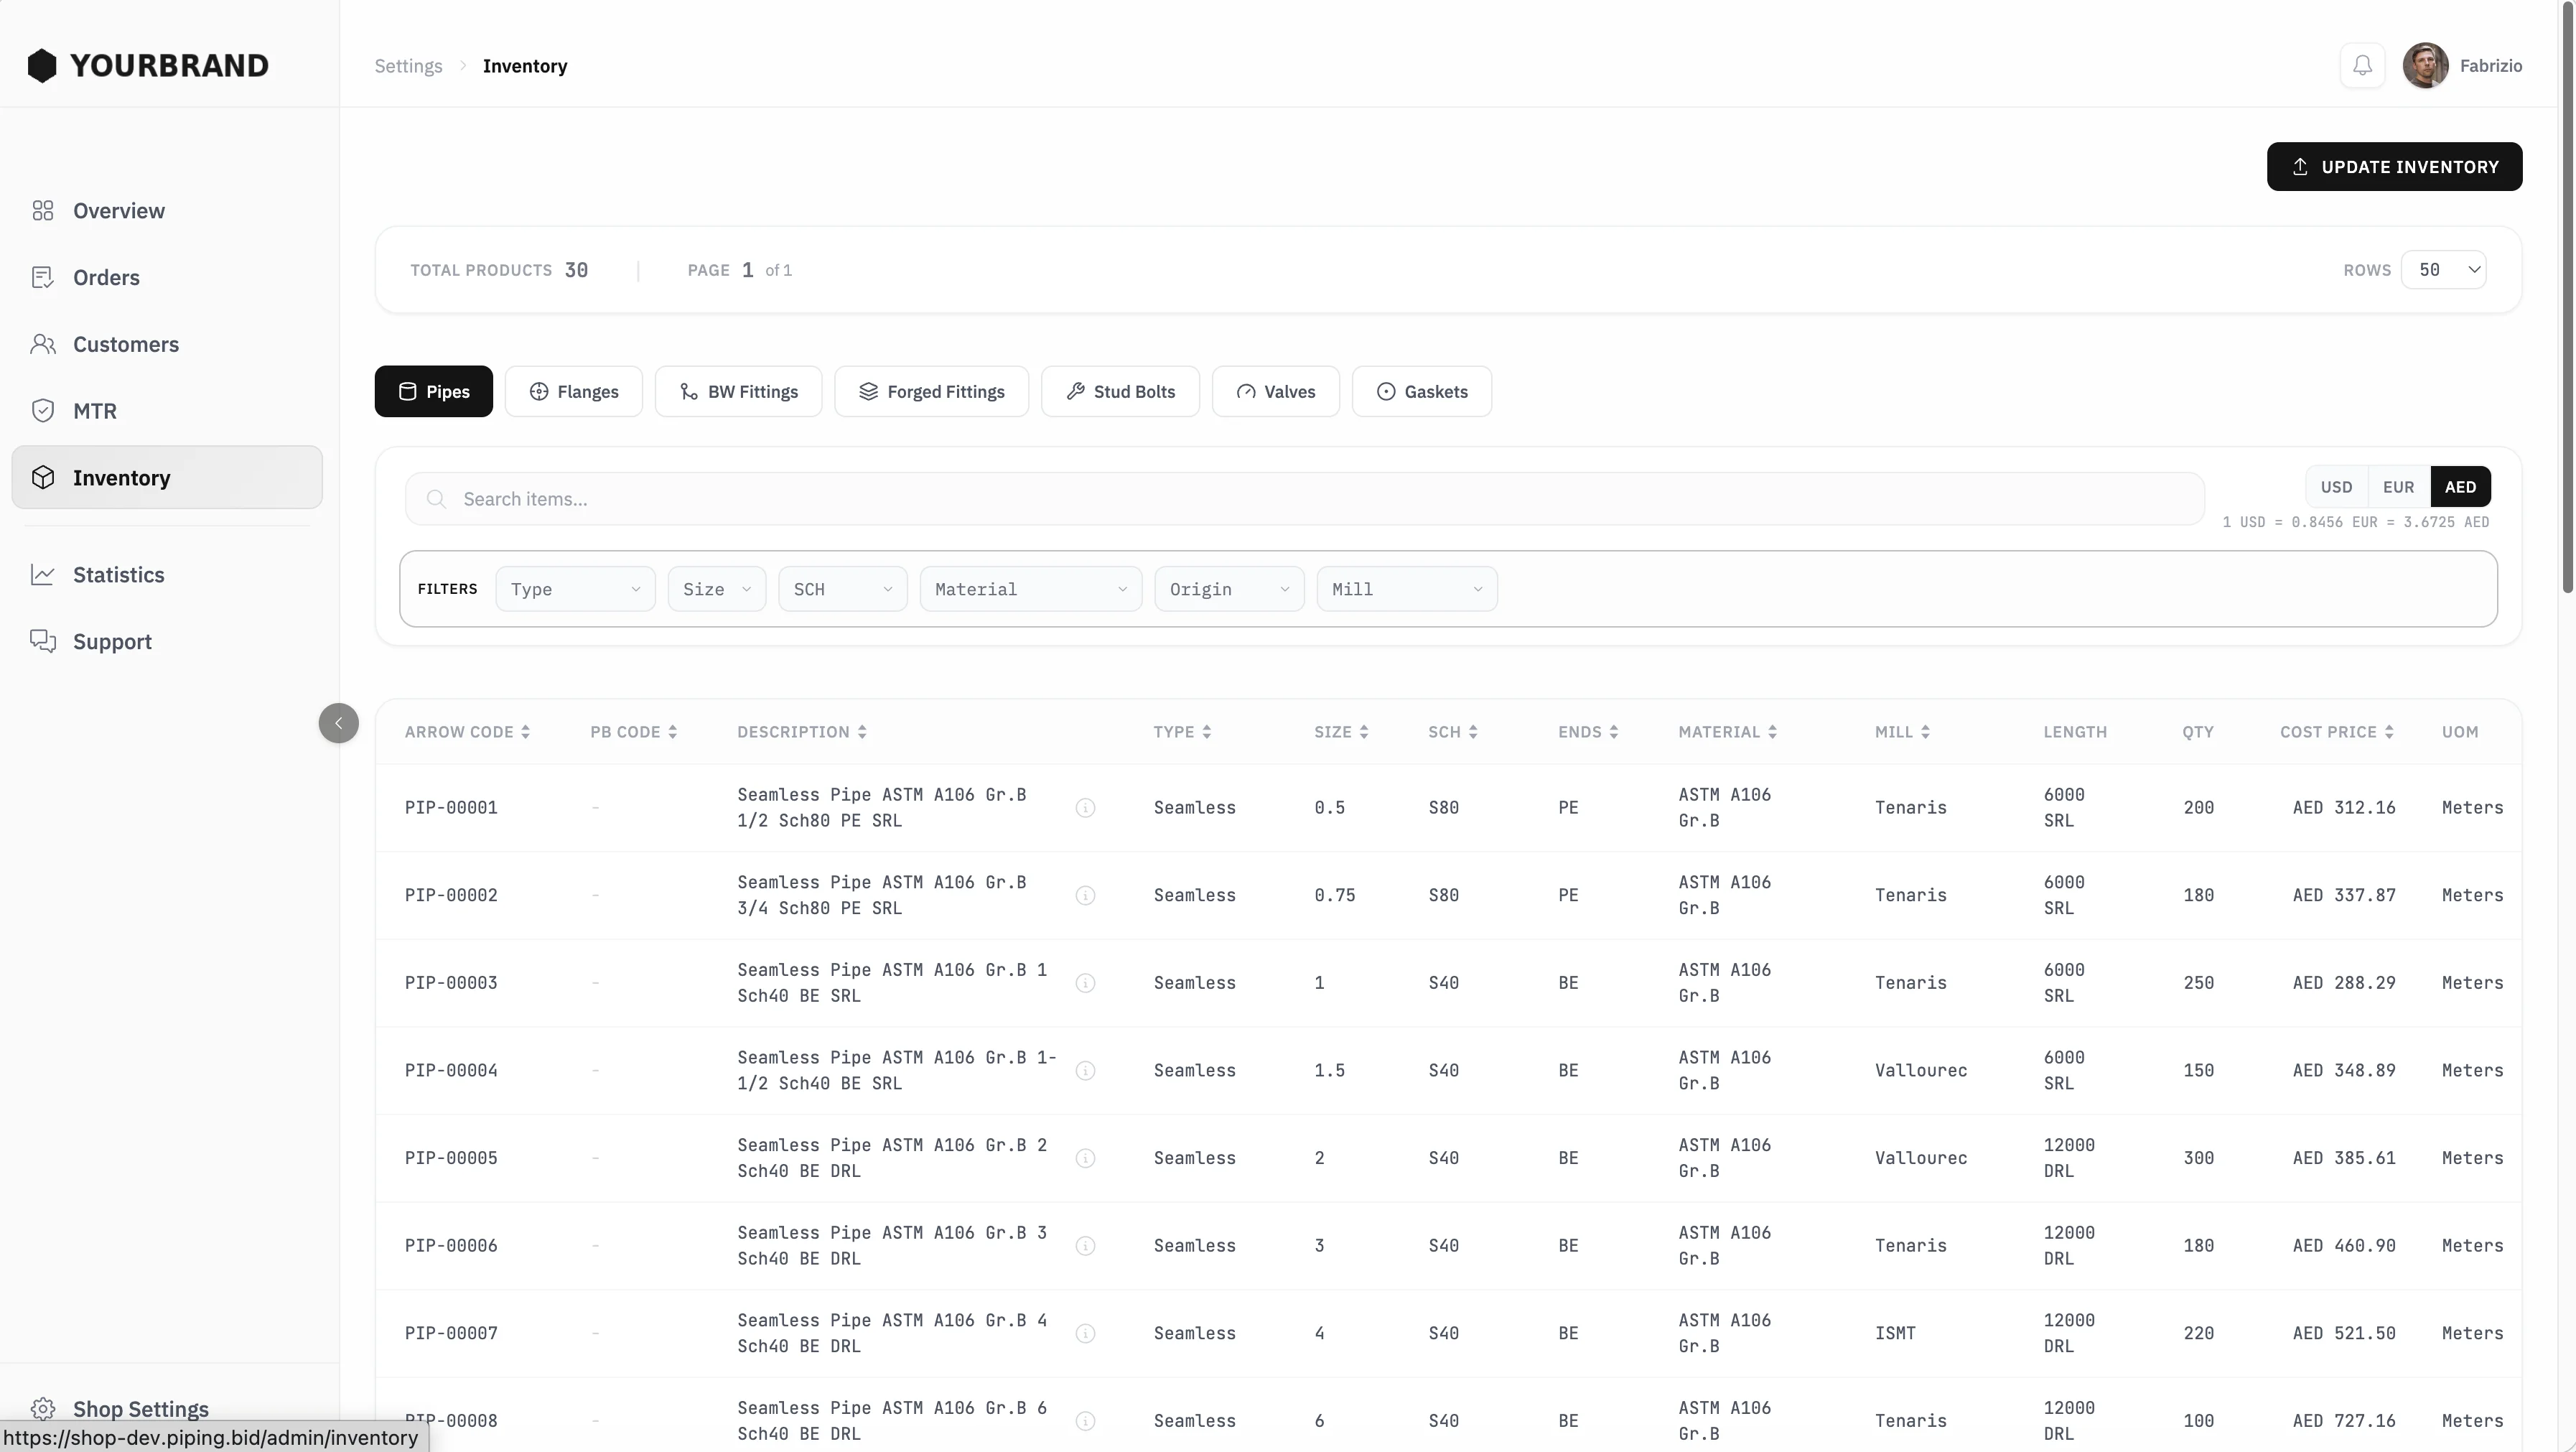Switch currency to USD
The width and height of the screenshot is (2576, 1452).
(2336, 487)
